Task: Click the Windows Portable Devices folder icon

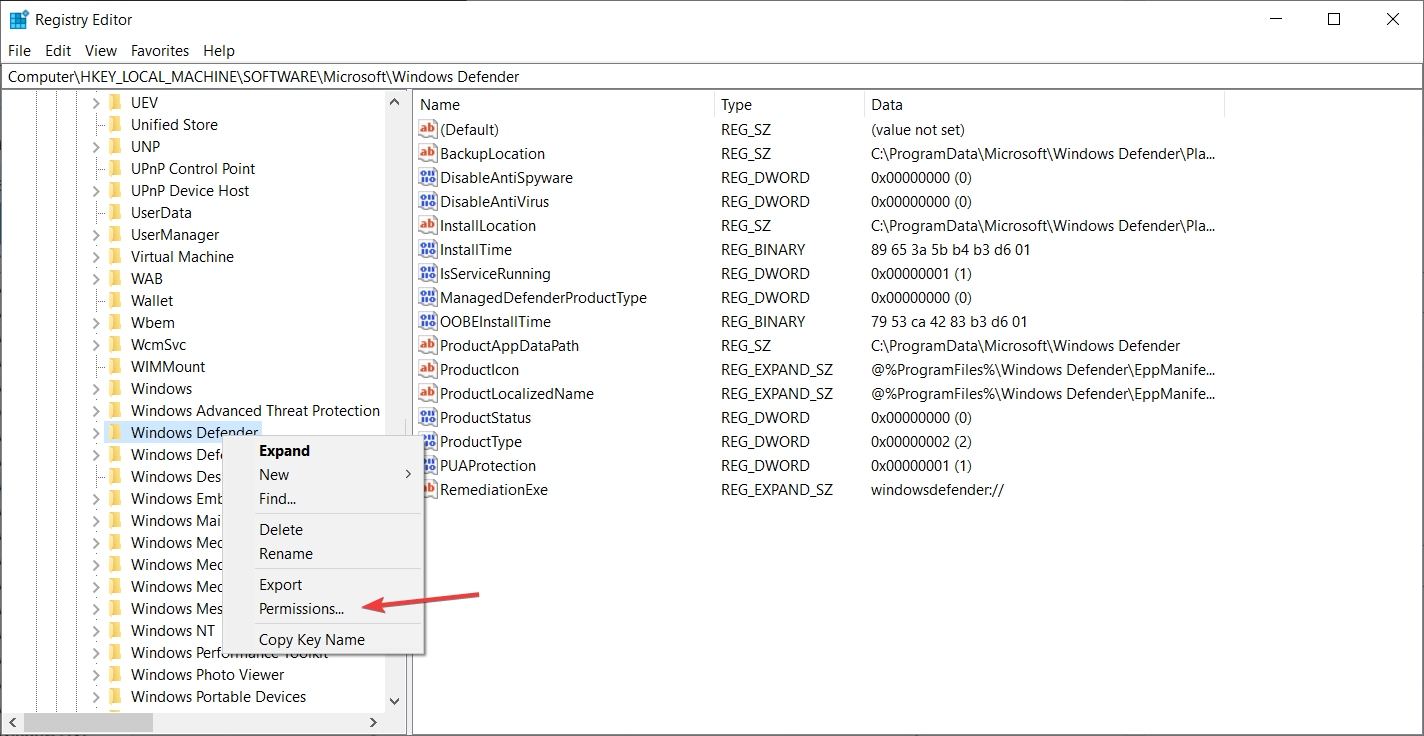Action: [115, 696]
